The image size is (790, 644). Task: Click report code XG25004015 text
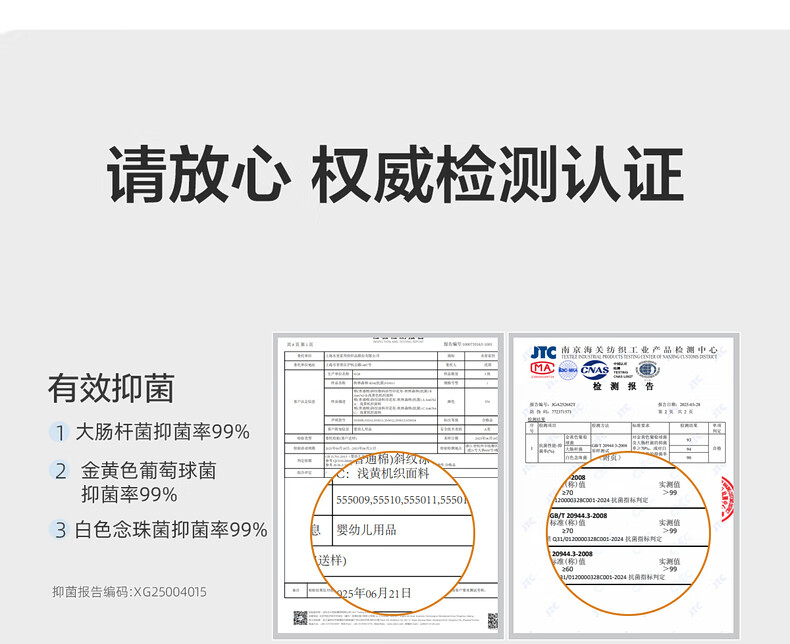point(129,592)
